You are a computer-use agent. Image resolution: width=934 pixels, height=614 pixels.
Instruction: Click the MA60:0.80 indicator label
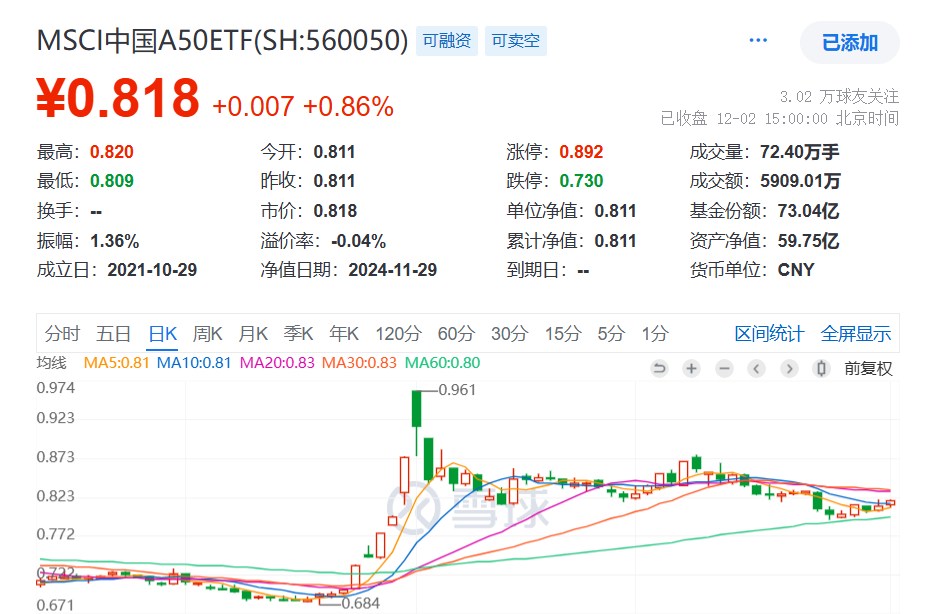442,363
